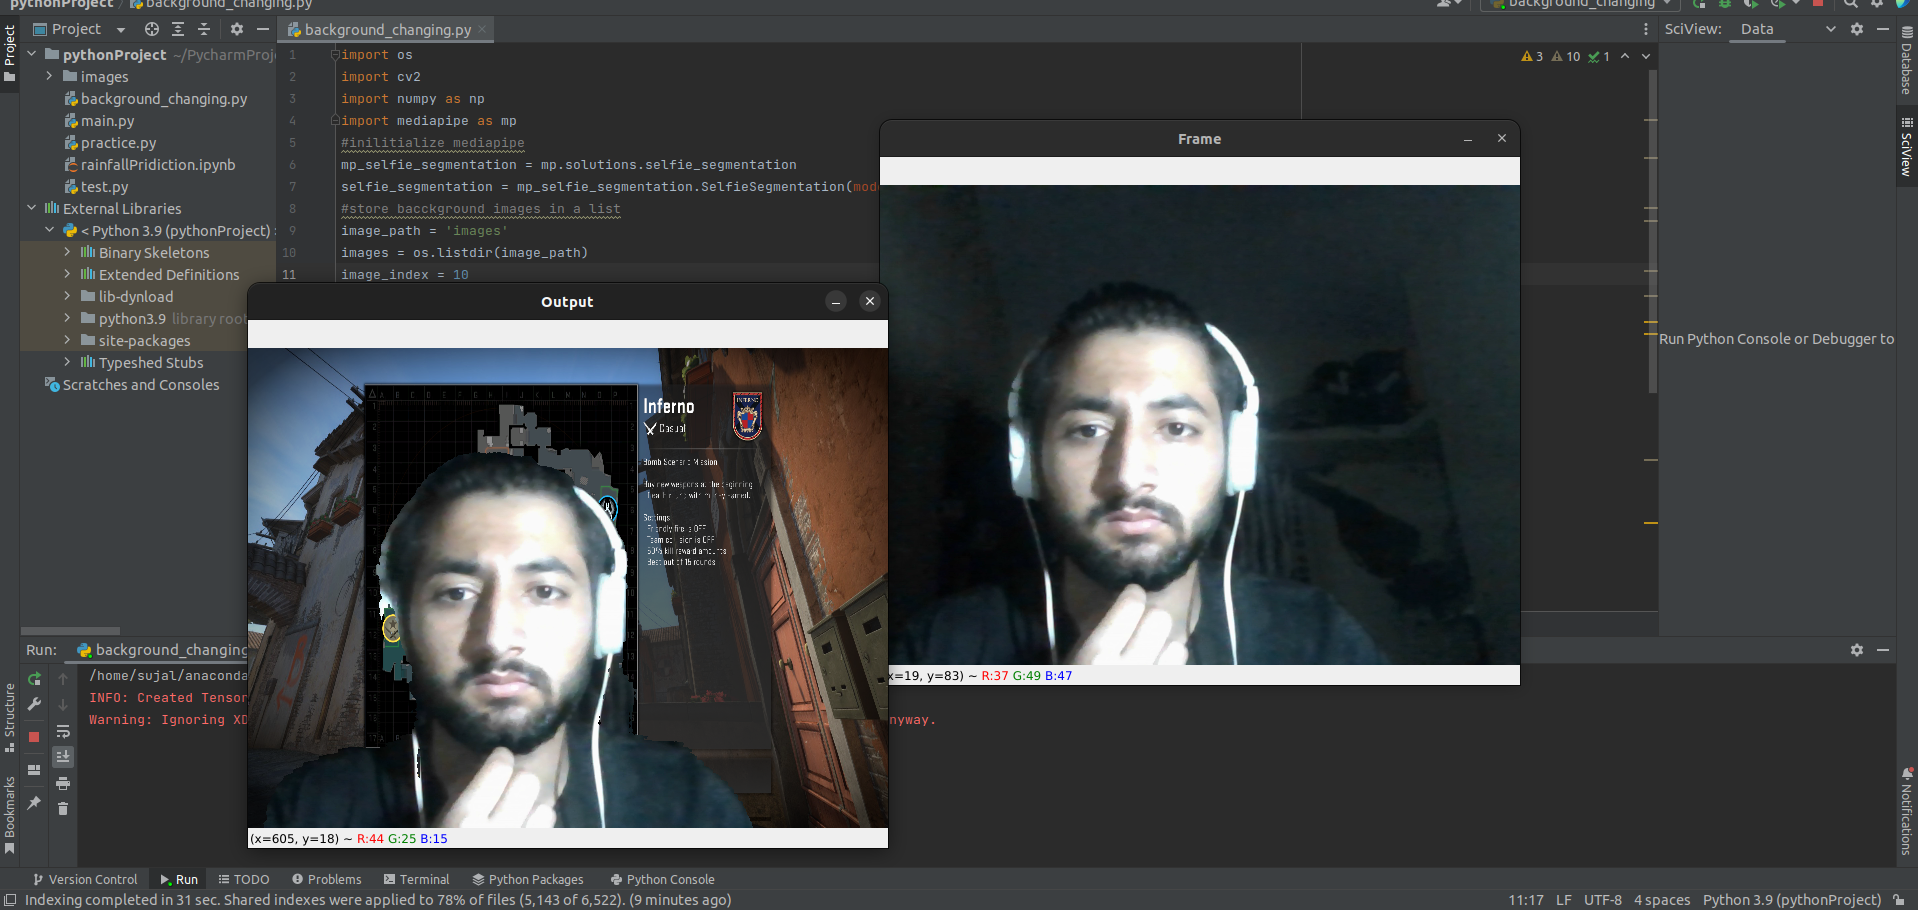Click the Run Python Console or Debugger link

(1775, 338)
